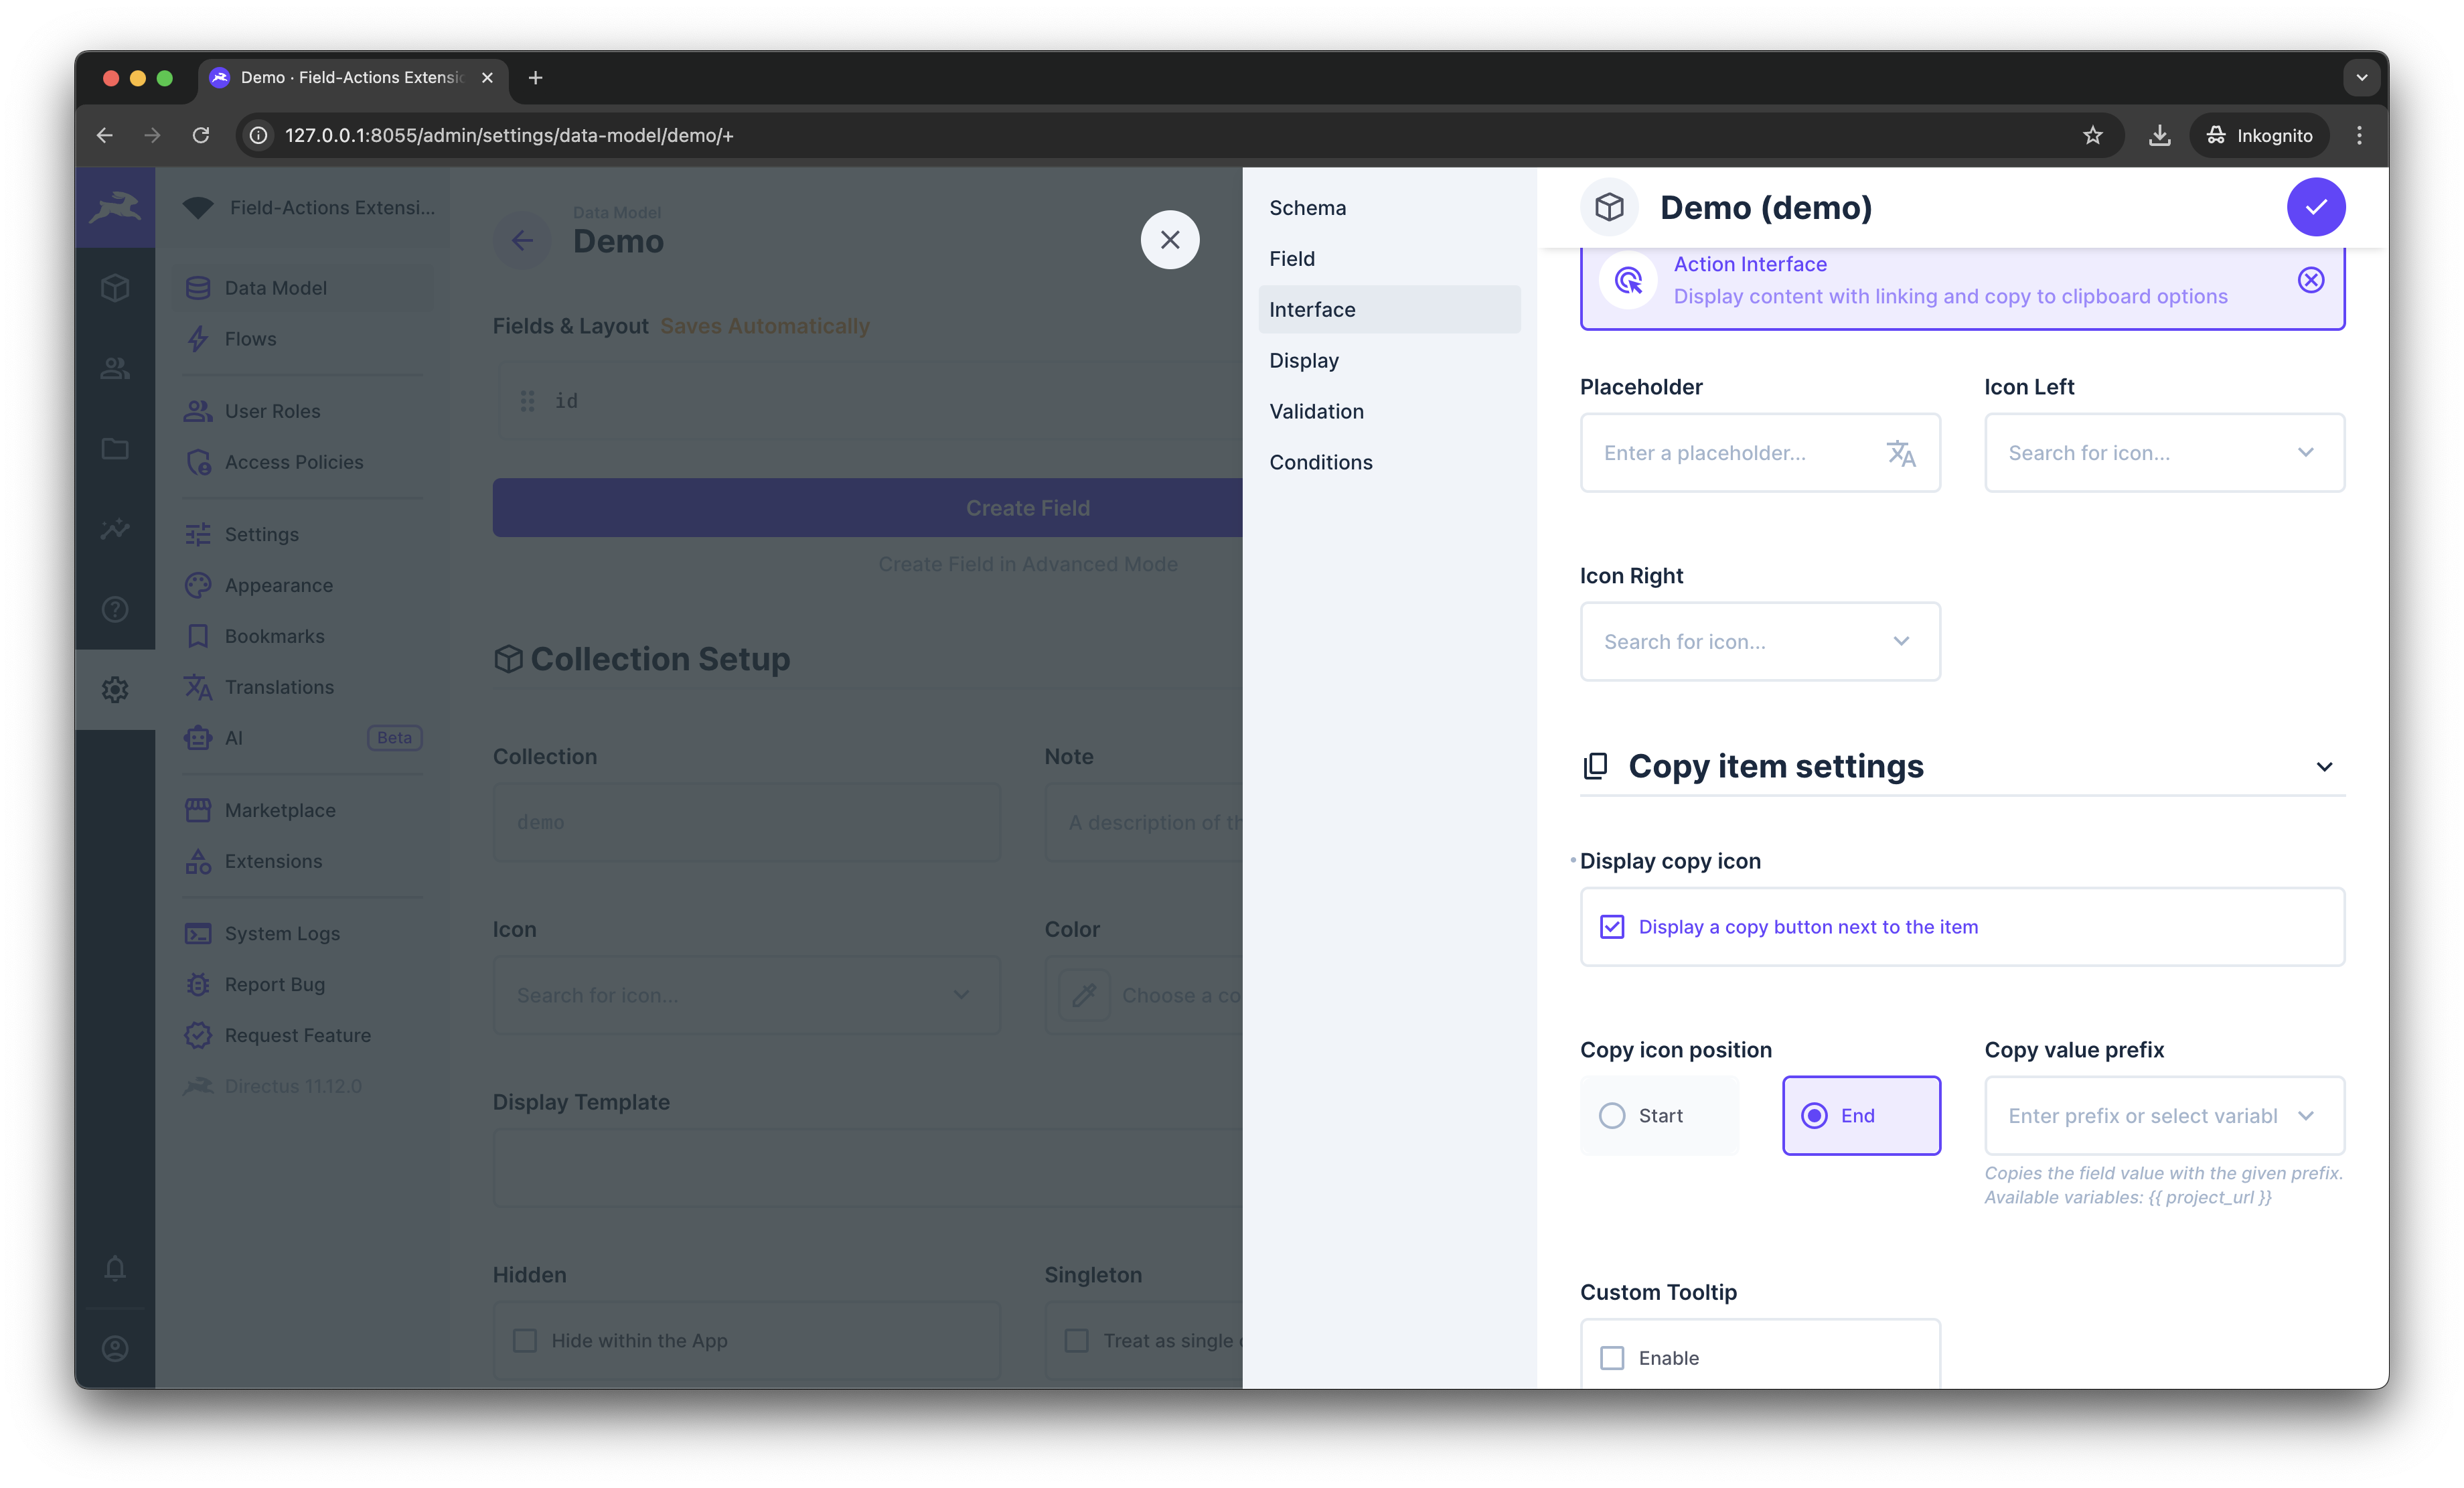Screen dimensions: 2464x1488
Task: Uncheck Display a copy button checkbox
Action: pos(1612,927)
